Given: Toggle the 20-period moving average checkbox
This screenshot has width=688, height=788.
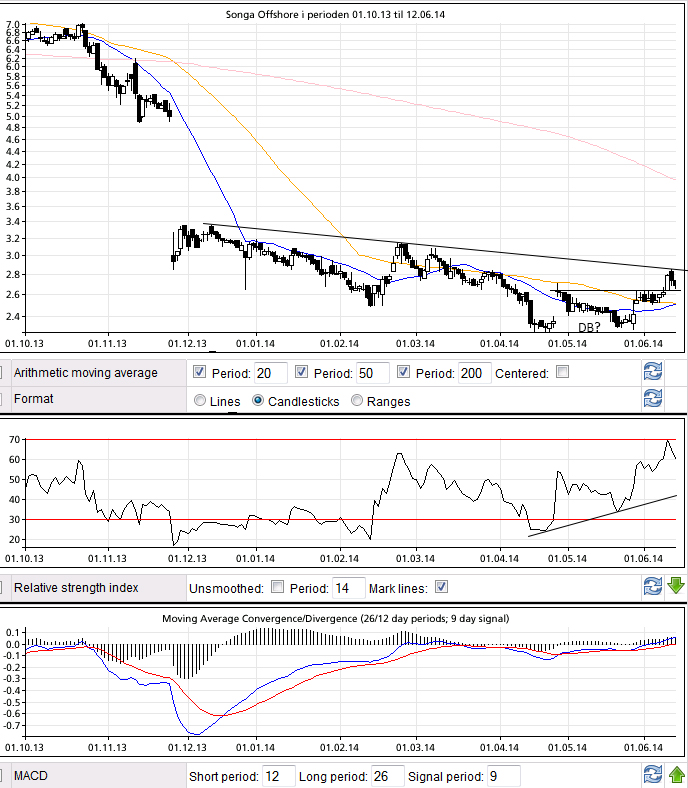Looking at the screenshot, I should tap(198, 373).
